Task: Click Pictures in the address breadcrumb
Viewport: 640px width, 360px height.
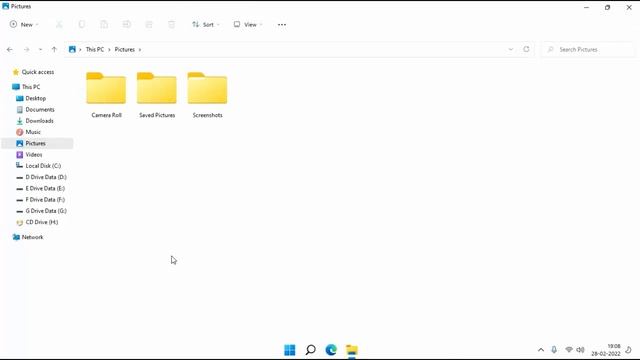Action: (x=124, y=49)
